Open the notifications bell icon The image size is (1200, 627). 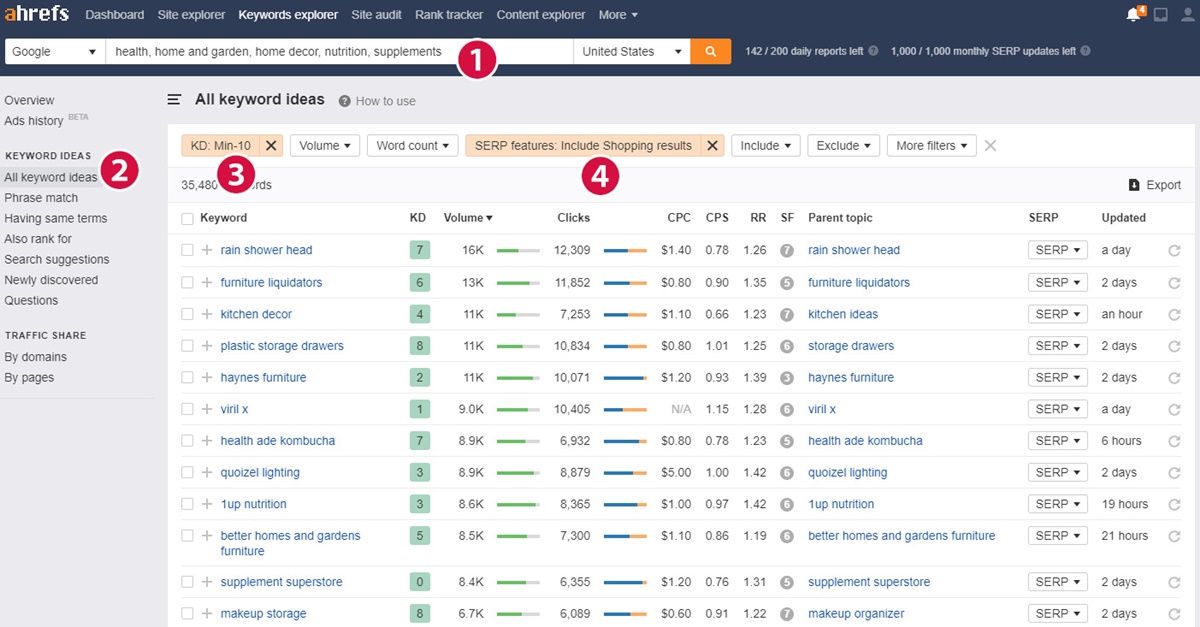coord(1133,15)
